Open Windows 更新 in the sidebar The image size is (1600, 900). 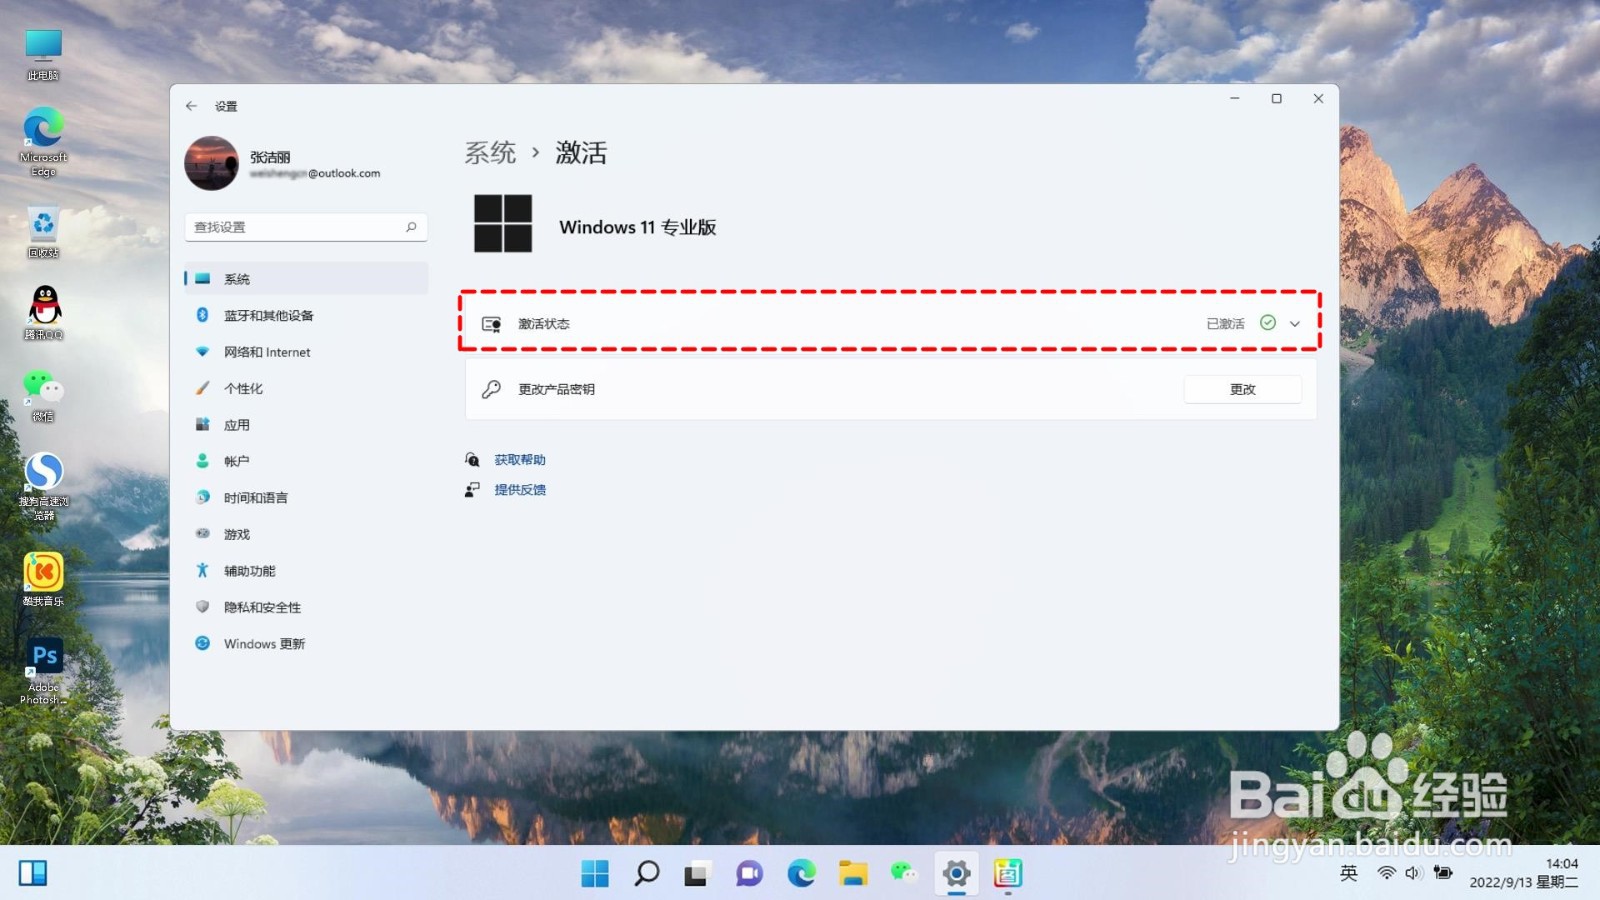(x=262, y=643)
